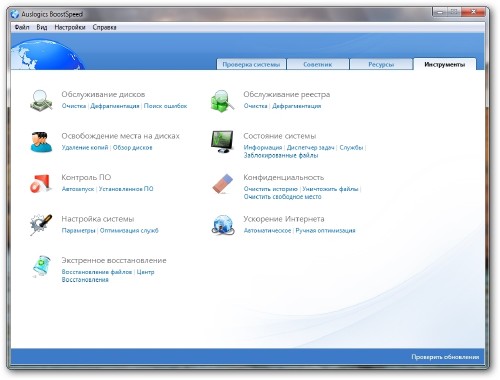Click the Обслуживание реестра heading

click(287, 94)
